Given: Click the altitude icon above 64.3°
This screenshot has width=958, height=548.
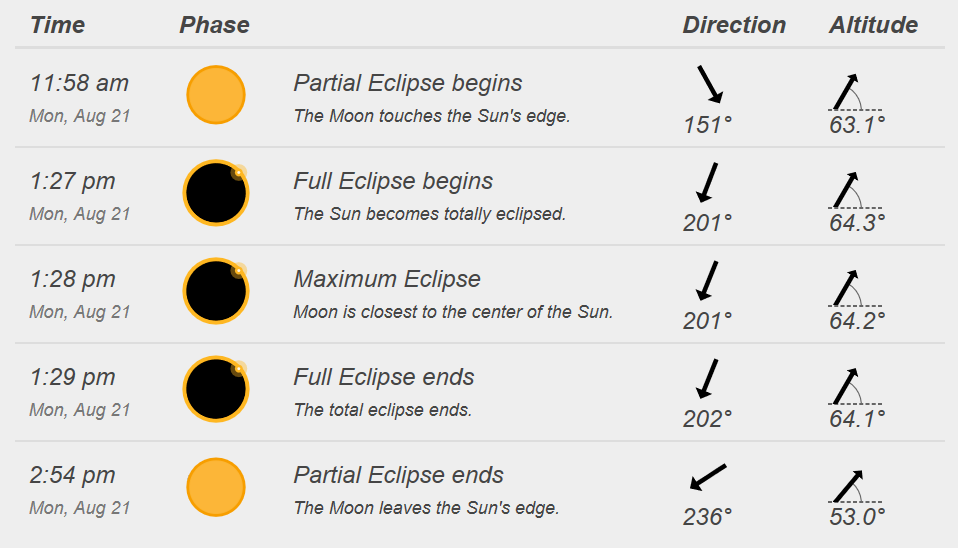Looking at the screenshot, I should coord(854,191).
